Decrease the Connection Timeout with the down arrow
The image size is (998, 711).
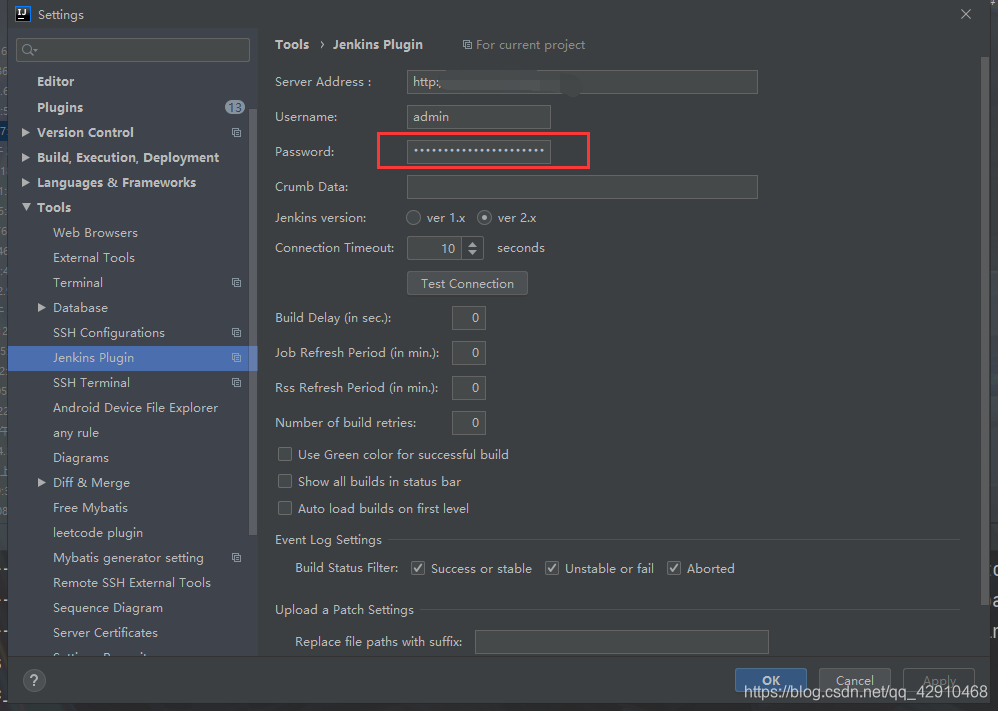(x=472, y=253)
